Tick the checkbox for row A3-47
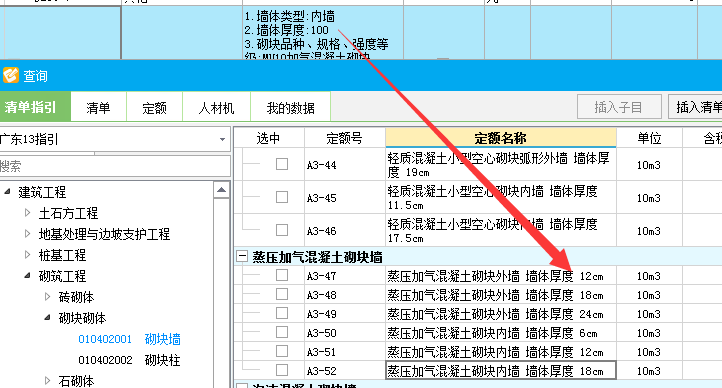Screen dimensions: 722x388 [x=282, y=275]
